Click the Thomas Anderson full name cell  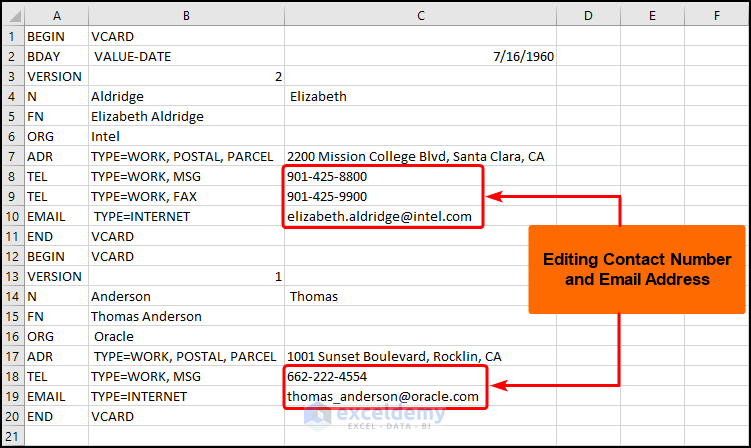pos(186,316)
